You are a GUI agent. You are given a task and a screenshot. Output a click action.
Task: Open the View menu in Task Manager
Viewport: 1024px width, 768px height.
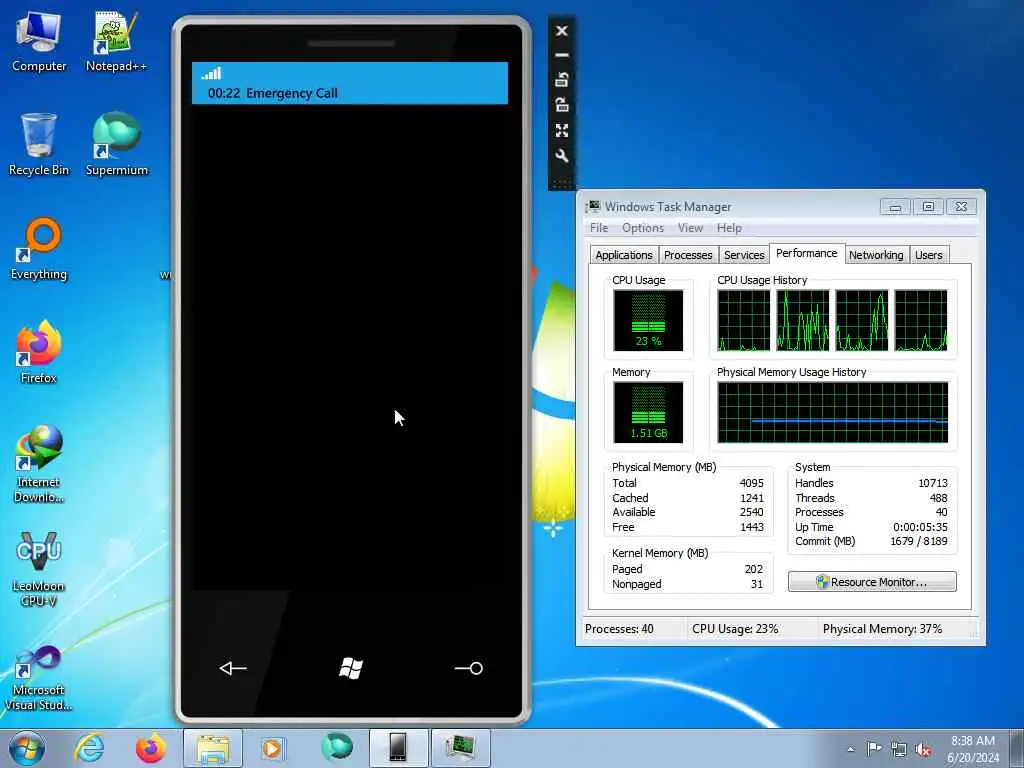[690, 228]
